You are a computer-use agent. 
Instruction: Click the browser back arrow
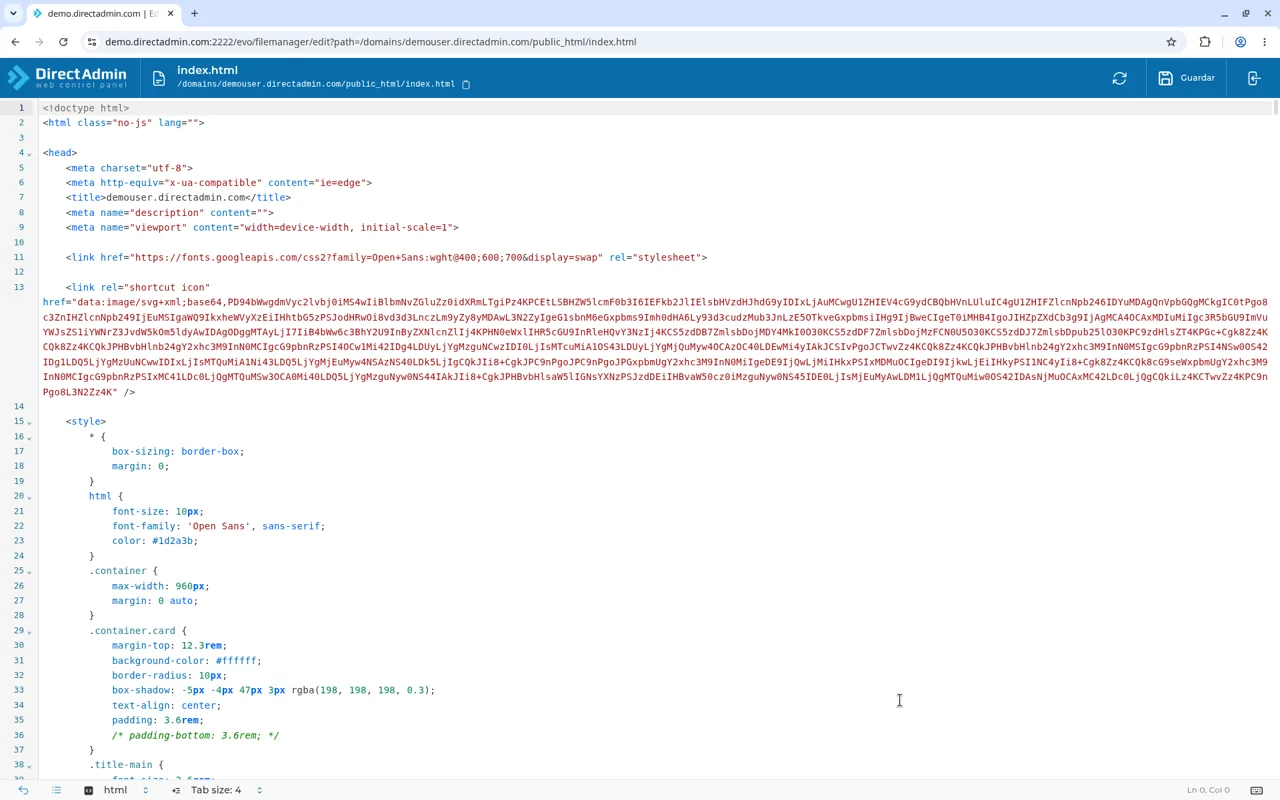point(15,42)
